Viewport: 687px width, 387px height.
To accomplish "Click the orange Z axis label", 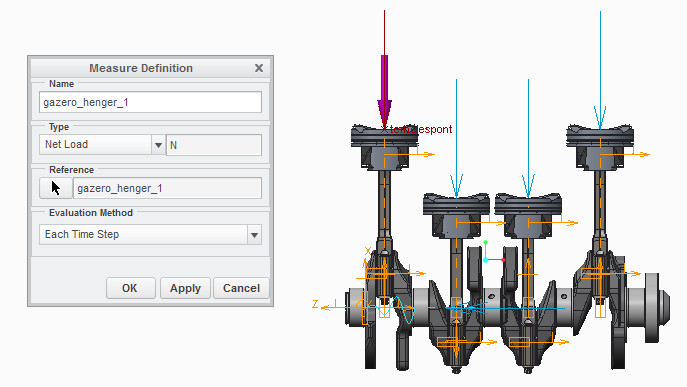I will pos(315,304).
